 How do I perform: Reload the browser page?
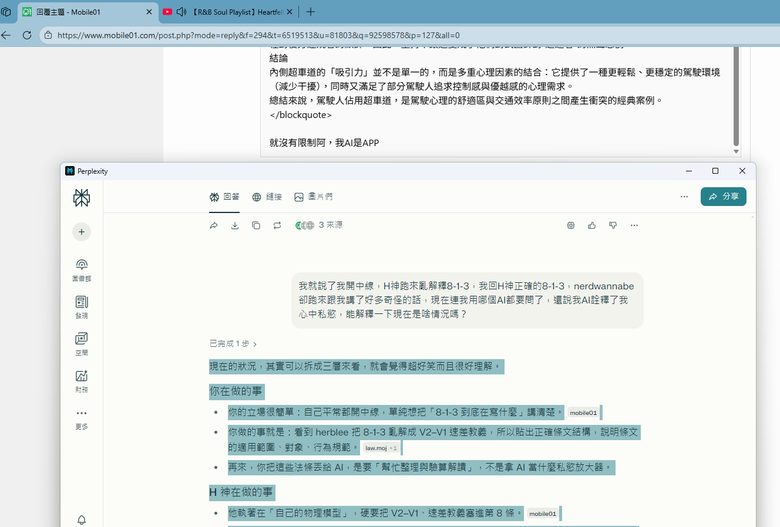click(27, 35)
